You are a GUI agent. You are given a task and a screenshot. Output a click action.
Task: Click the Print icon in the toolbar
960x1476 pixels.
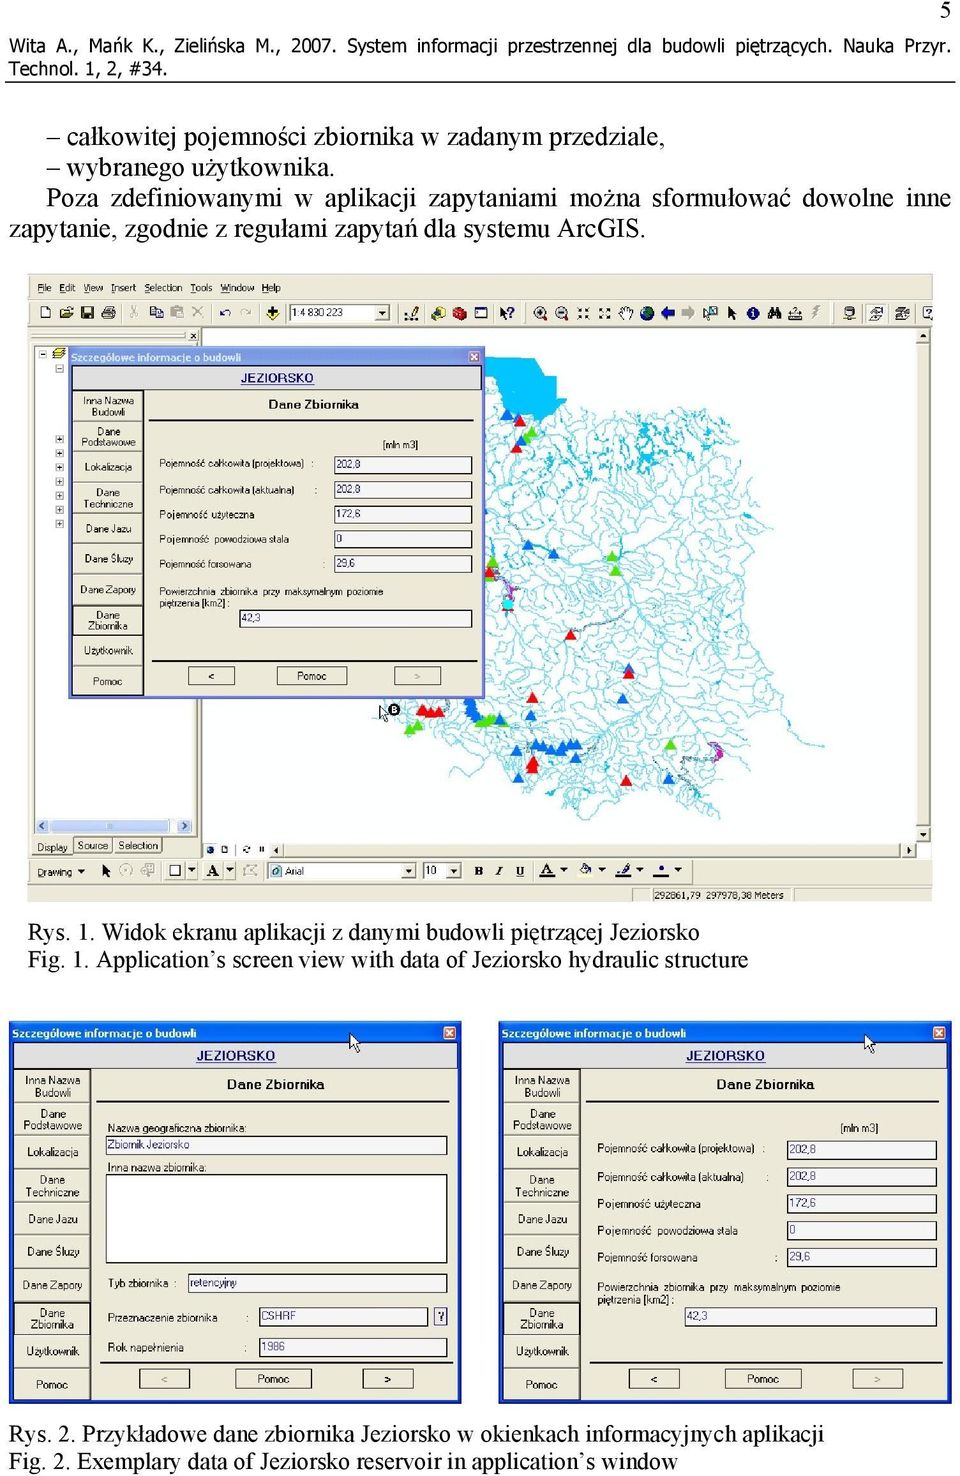click(x=108, y=313)
